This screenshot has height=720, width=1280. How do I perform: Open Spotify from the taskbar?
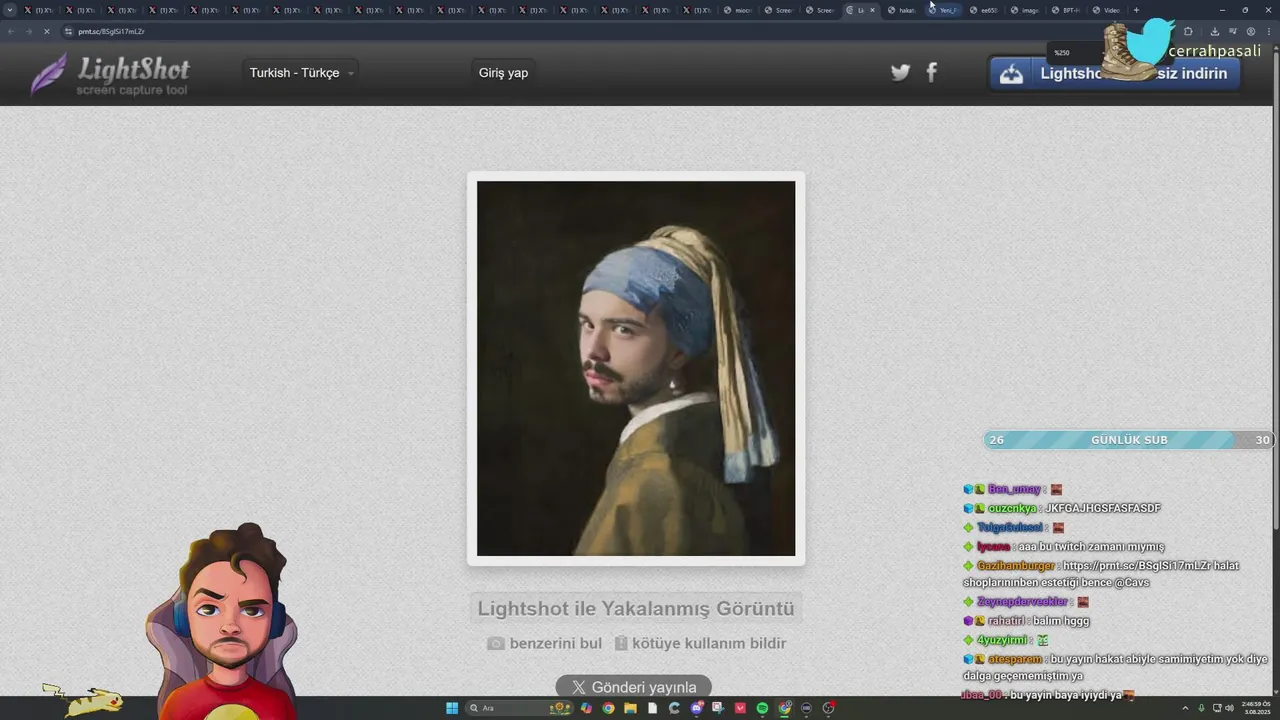762,708
